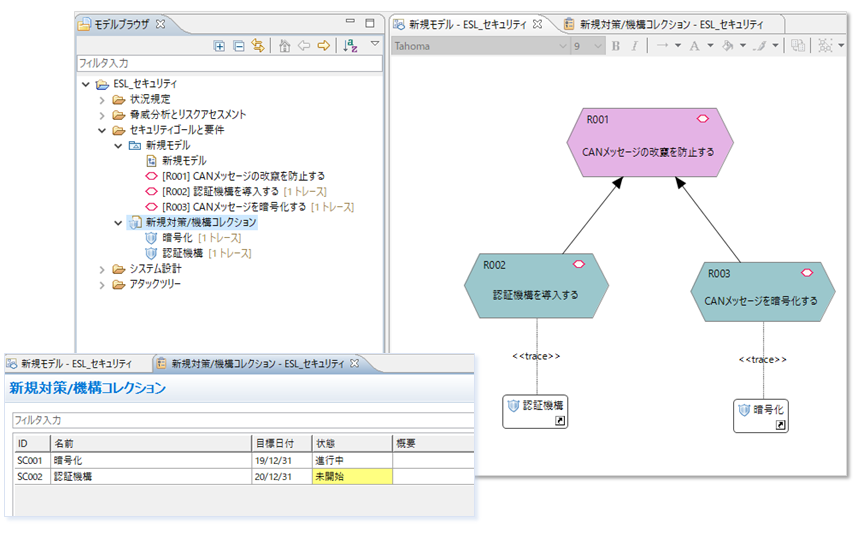This screenshot has height=544, width=862.
Task: Open the line style dropdown arrow
Action: pos(678,46)
